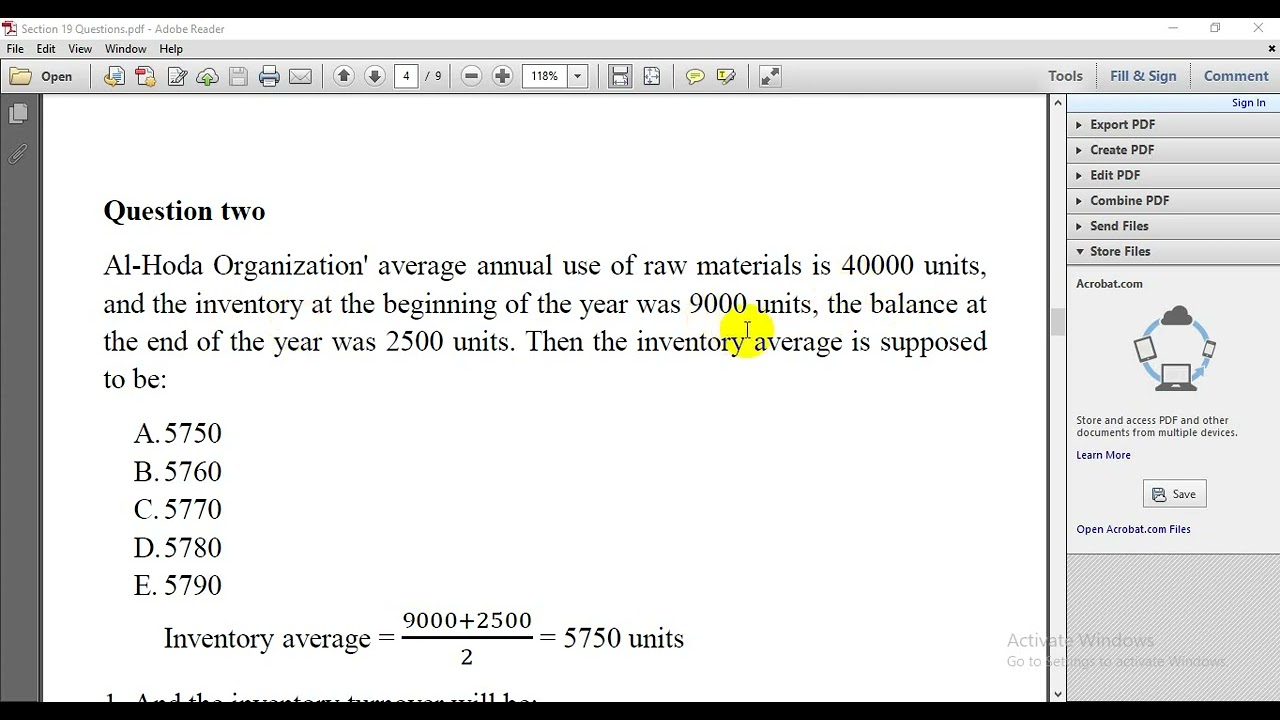Open the Edit menu
The height and width of the screenshot is (720, 1280).
pyautogui.click(x=46, y=49)
